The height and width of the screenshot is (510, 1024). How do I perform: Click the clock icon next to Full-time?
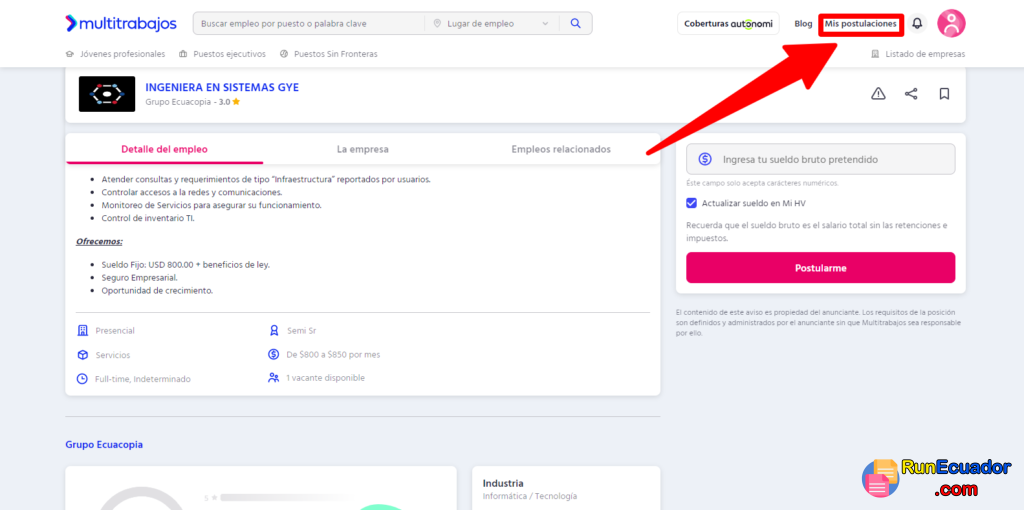point(82,379)
